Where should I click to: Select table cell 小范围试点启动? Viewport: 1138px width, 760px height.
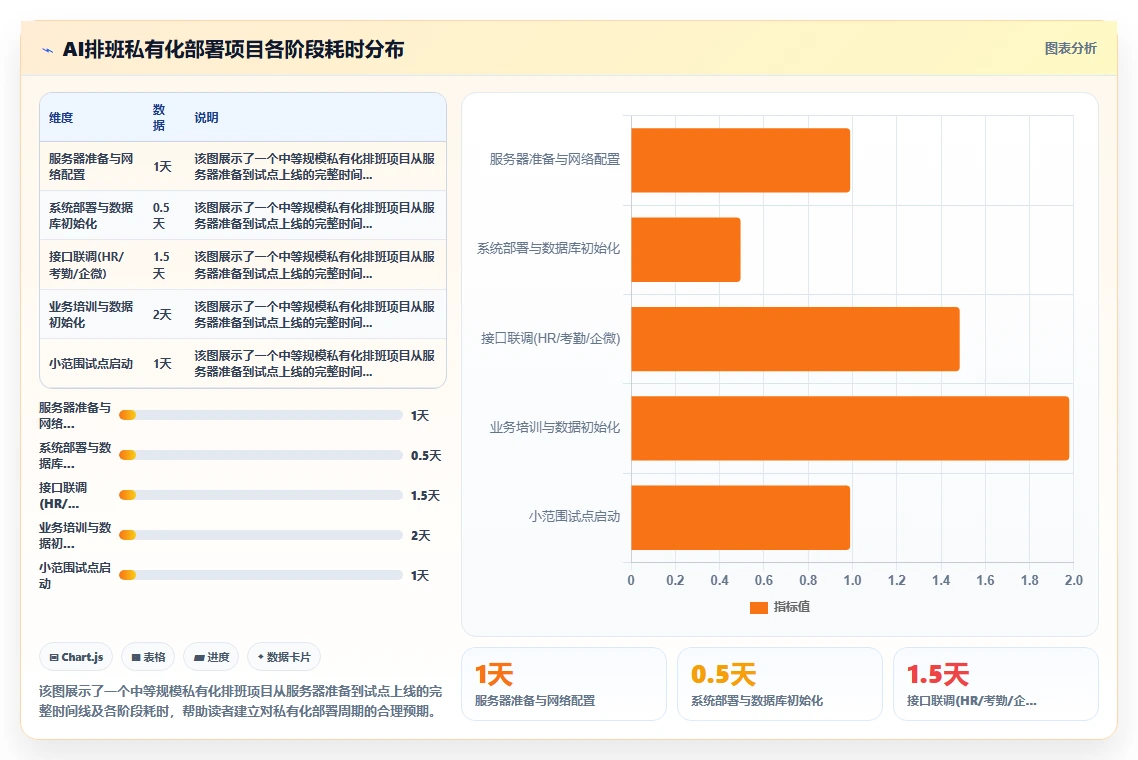coord(91,364)
